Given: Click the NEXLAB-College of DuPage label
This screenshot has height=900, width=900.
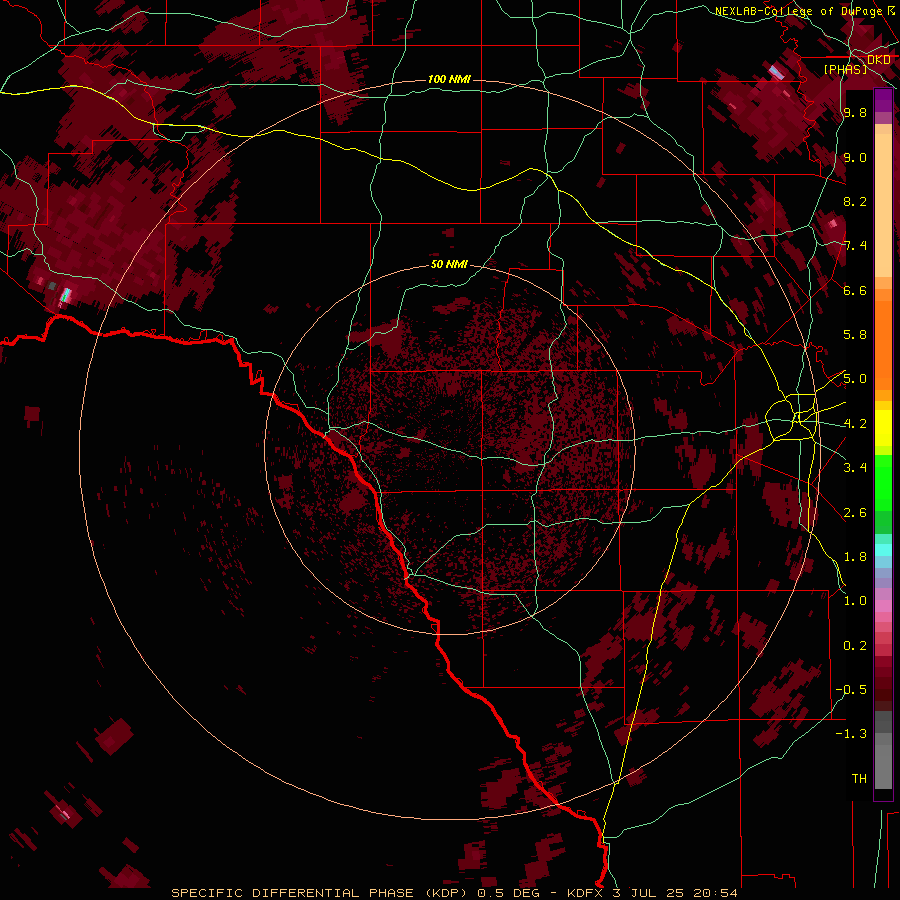Looking at the screenshot, I should coord(798,11).
